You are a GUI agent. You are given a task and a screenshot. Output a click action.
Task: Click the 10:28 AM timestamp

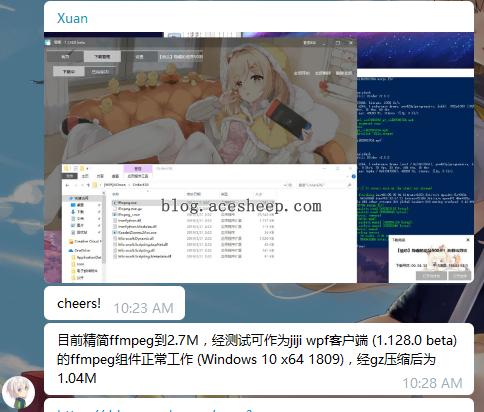coord(432,383)
